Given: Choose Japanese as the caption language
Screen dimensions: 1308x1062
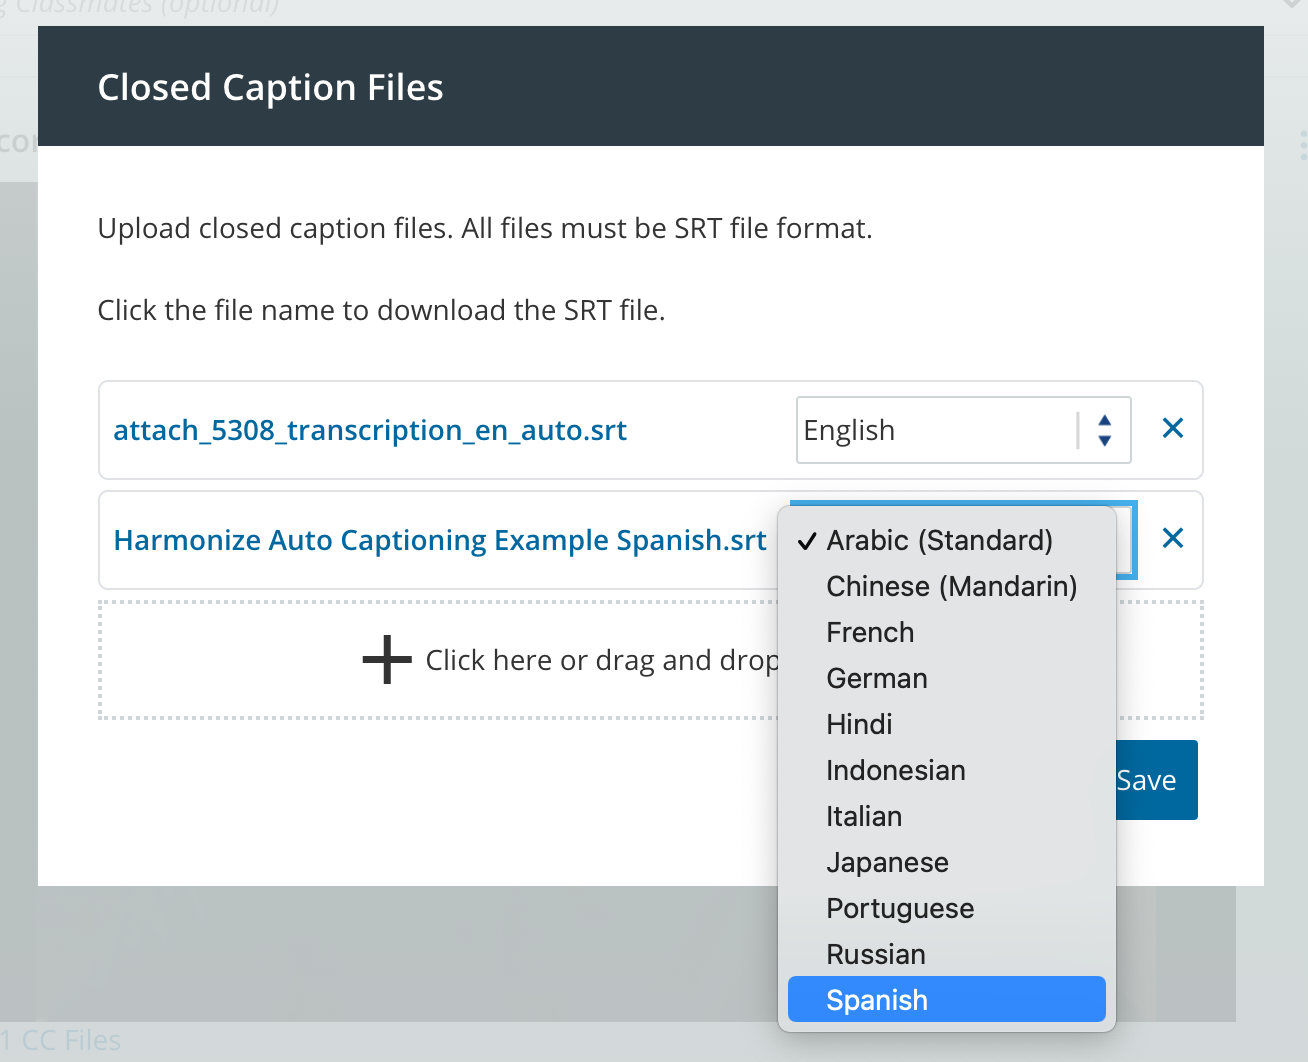Looking at the screenshot, I should (887, 862).
